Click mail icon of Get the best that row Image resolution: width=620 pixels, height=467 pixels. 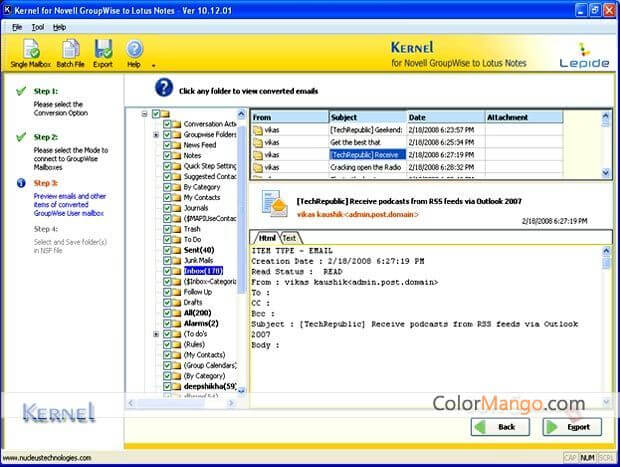tap(258, 143)
